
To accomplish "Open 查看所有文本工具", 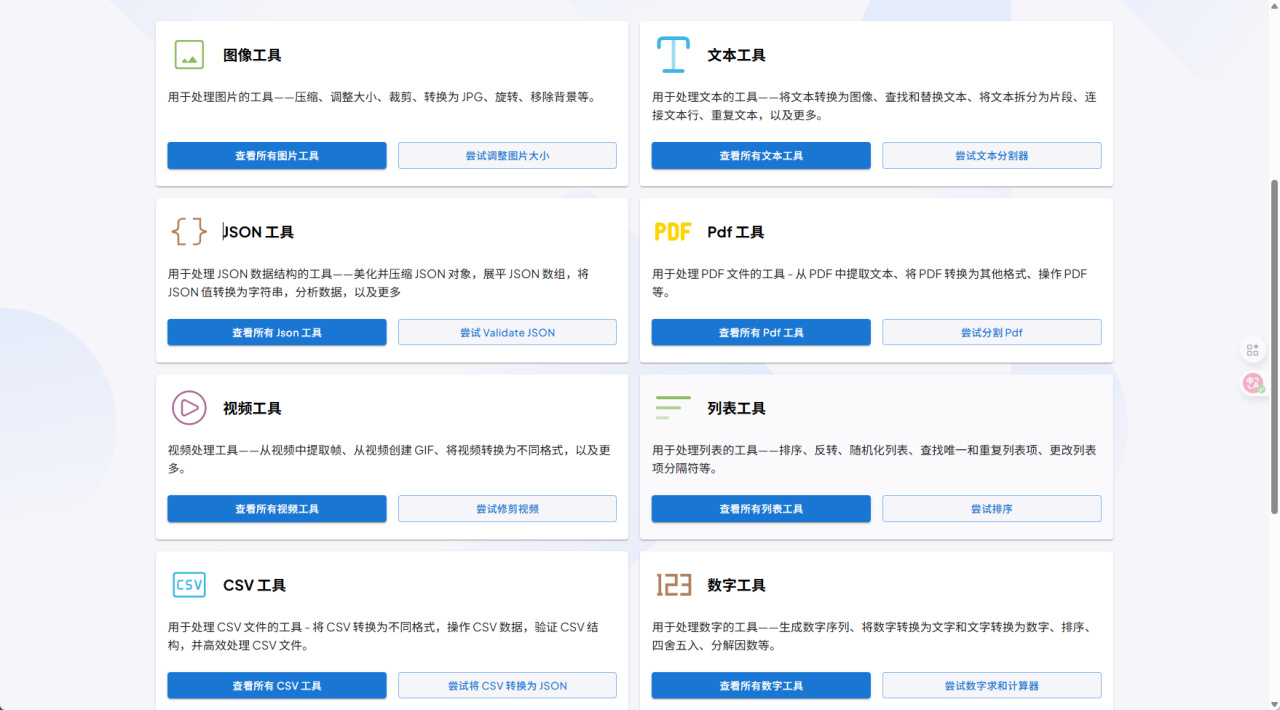I will tap(761, 156).
